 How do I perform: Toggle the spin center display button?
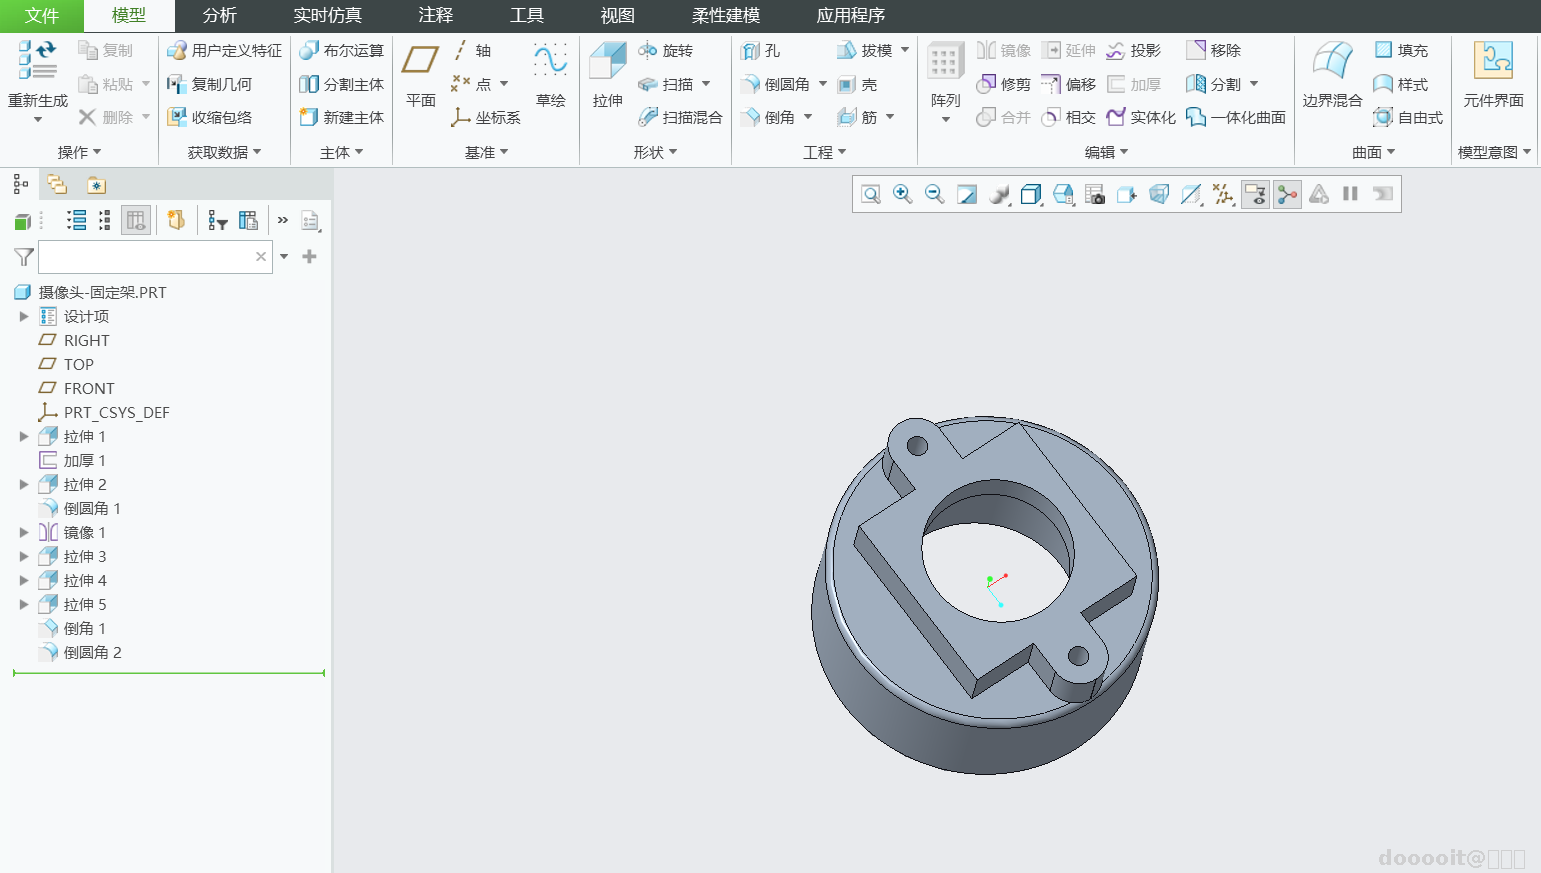click(x=1287, y=194)
